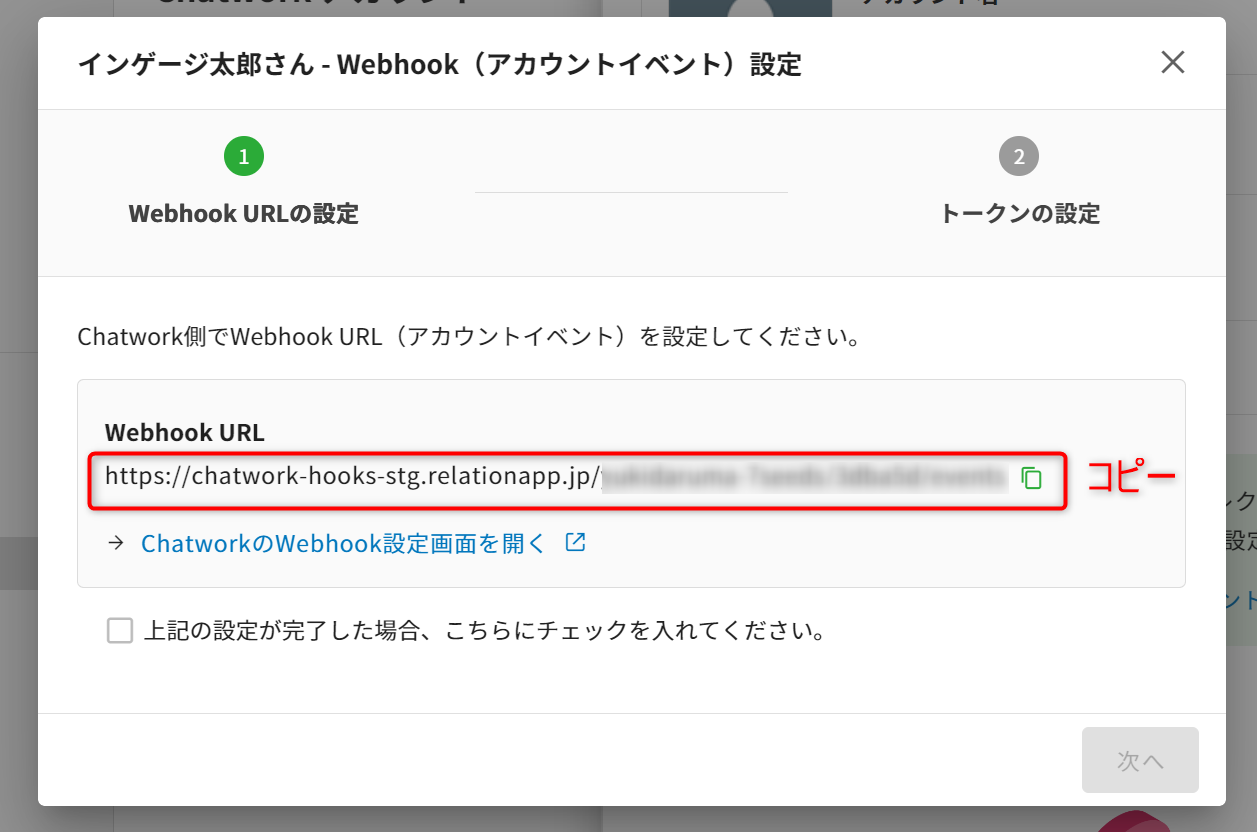Click the dialog title インゲージ太郎さん - Webhook
Viewport: 1257px width, 832px height.
coord(439,65)
